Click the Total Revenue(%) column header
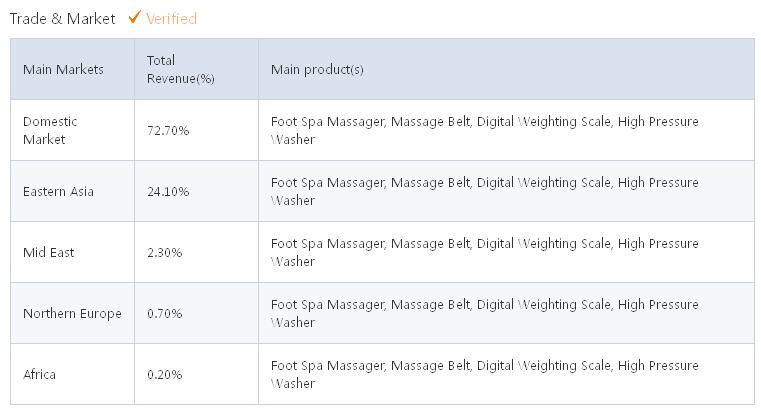 point(181,69)
